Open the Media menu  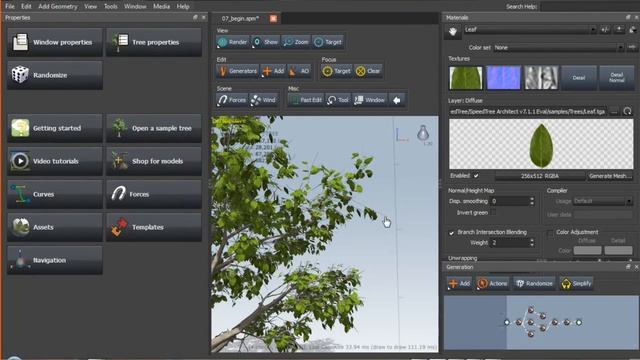161,7
